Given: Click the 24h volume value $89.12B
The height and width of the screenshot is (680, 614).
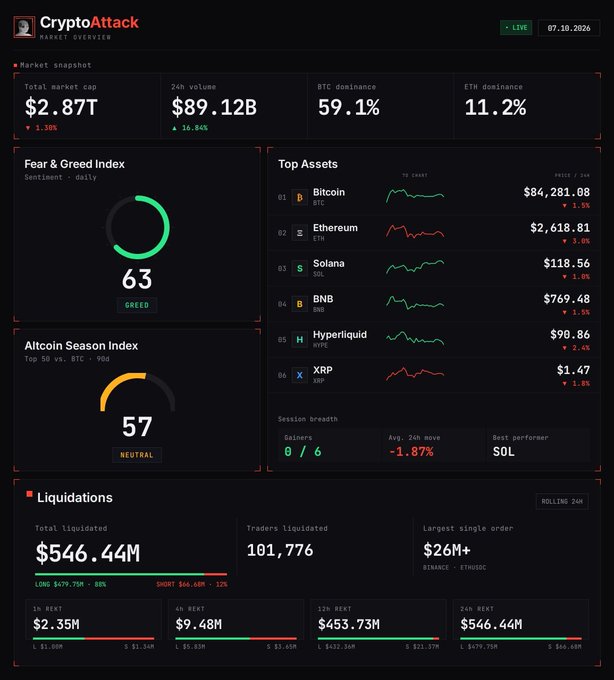Looking at the screenshot, I should 214,108.
